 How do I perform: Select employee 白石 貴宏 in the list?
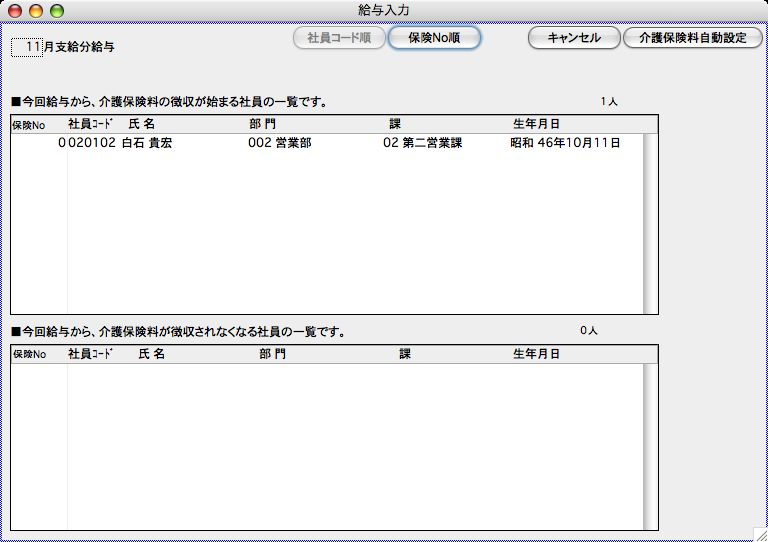pos(146,143)
